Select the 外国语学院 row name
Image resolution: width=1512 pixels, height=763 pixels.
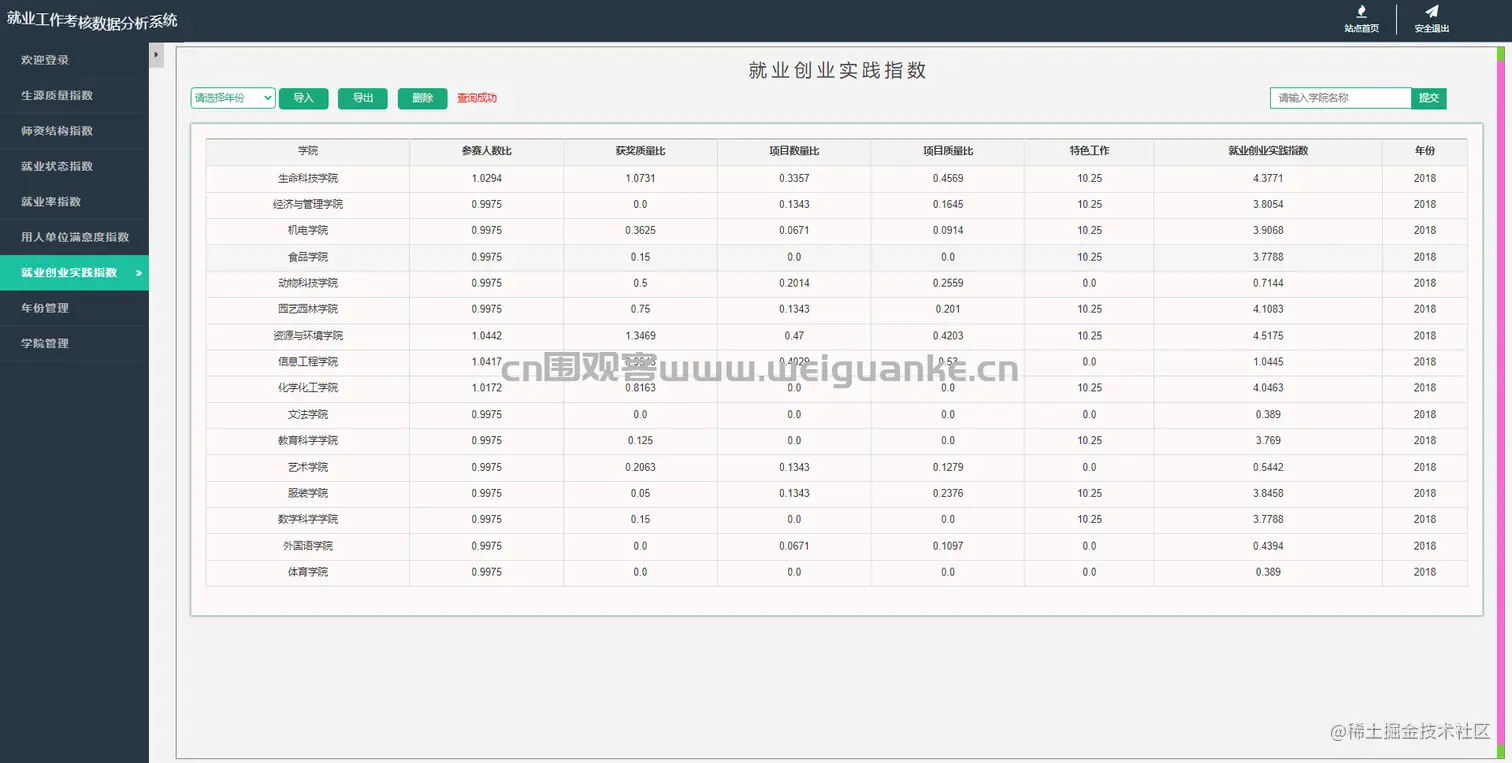(308, 546)
